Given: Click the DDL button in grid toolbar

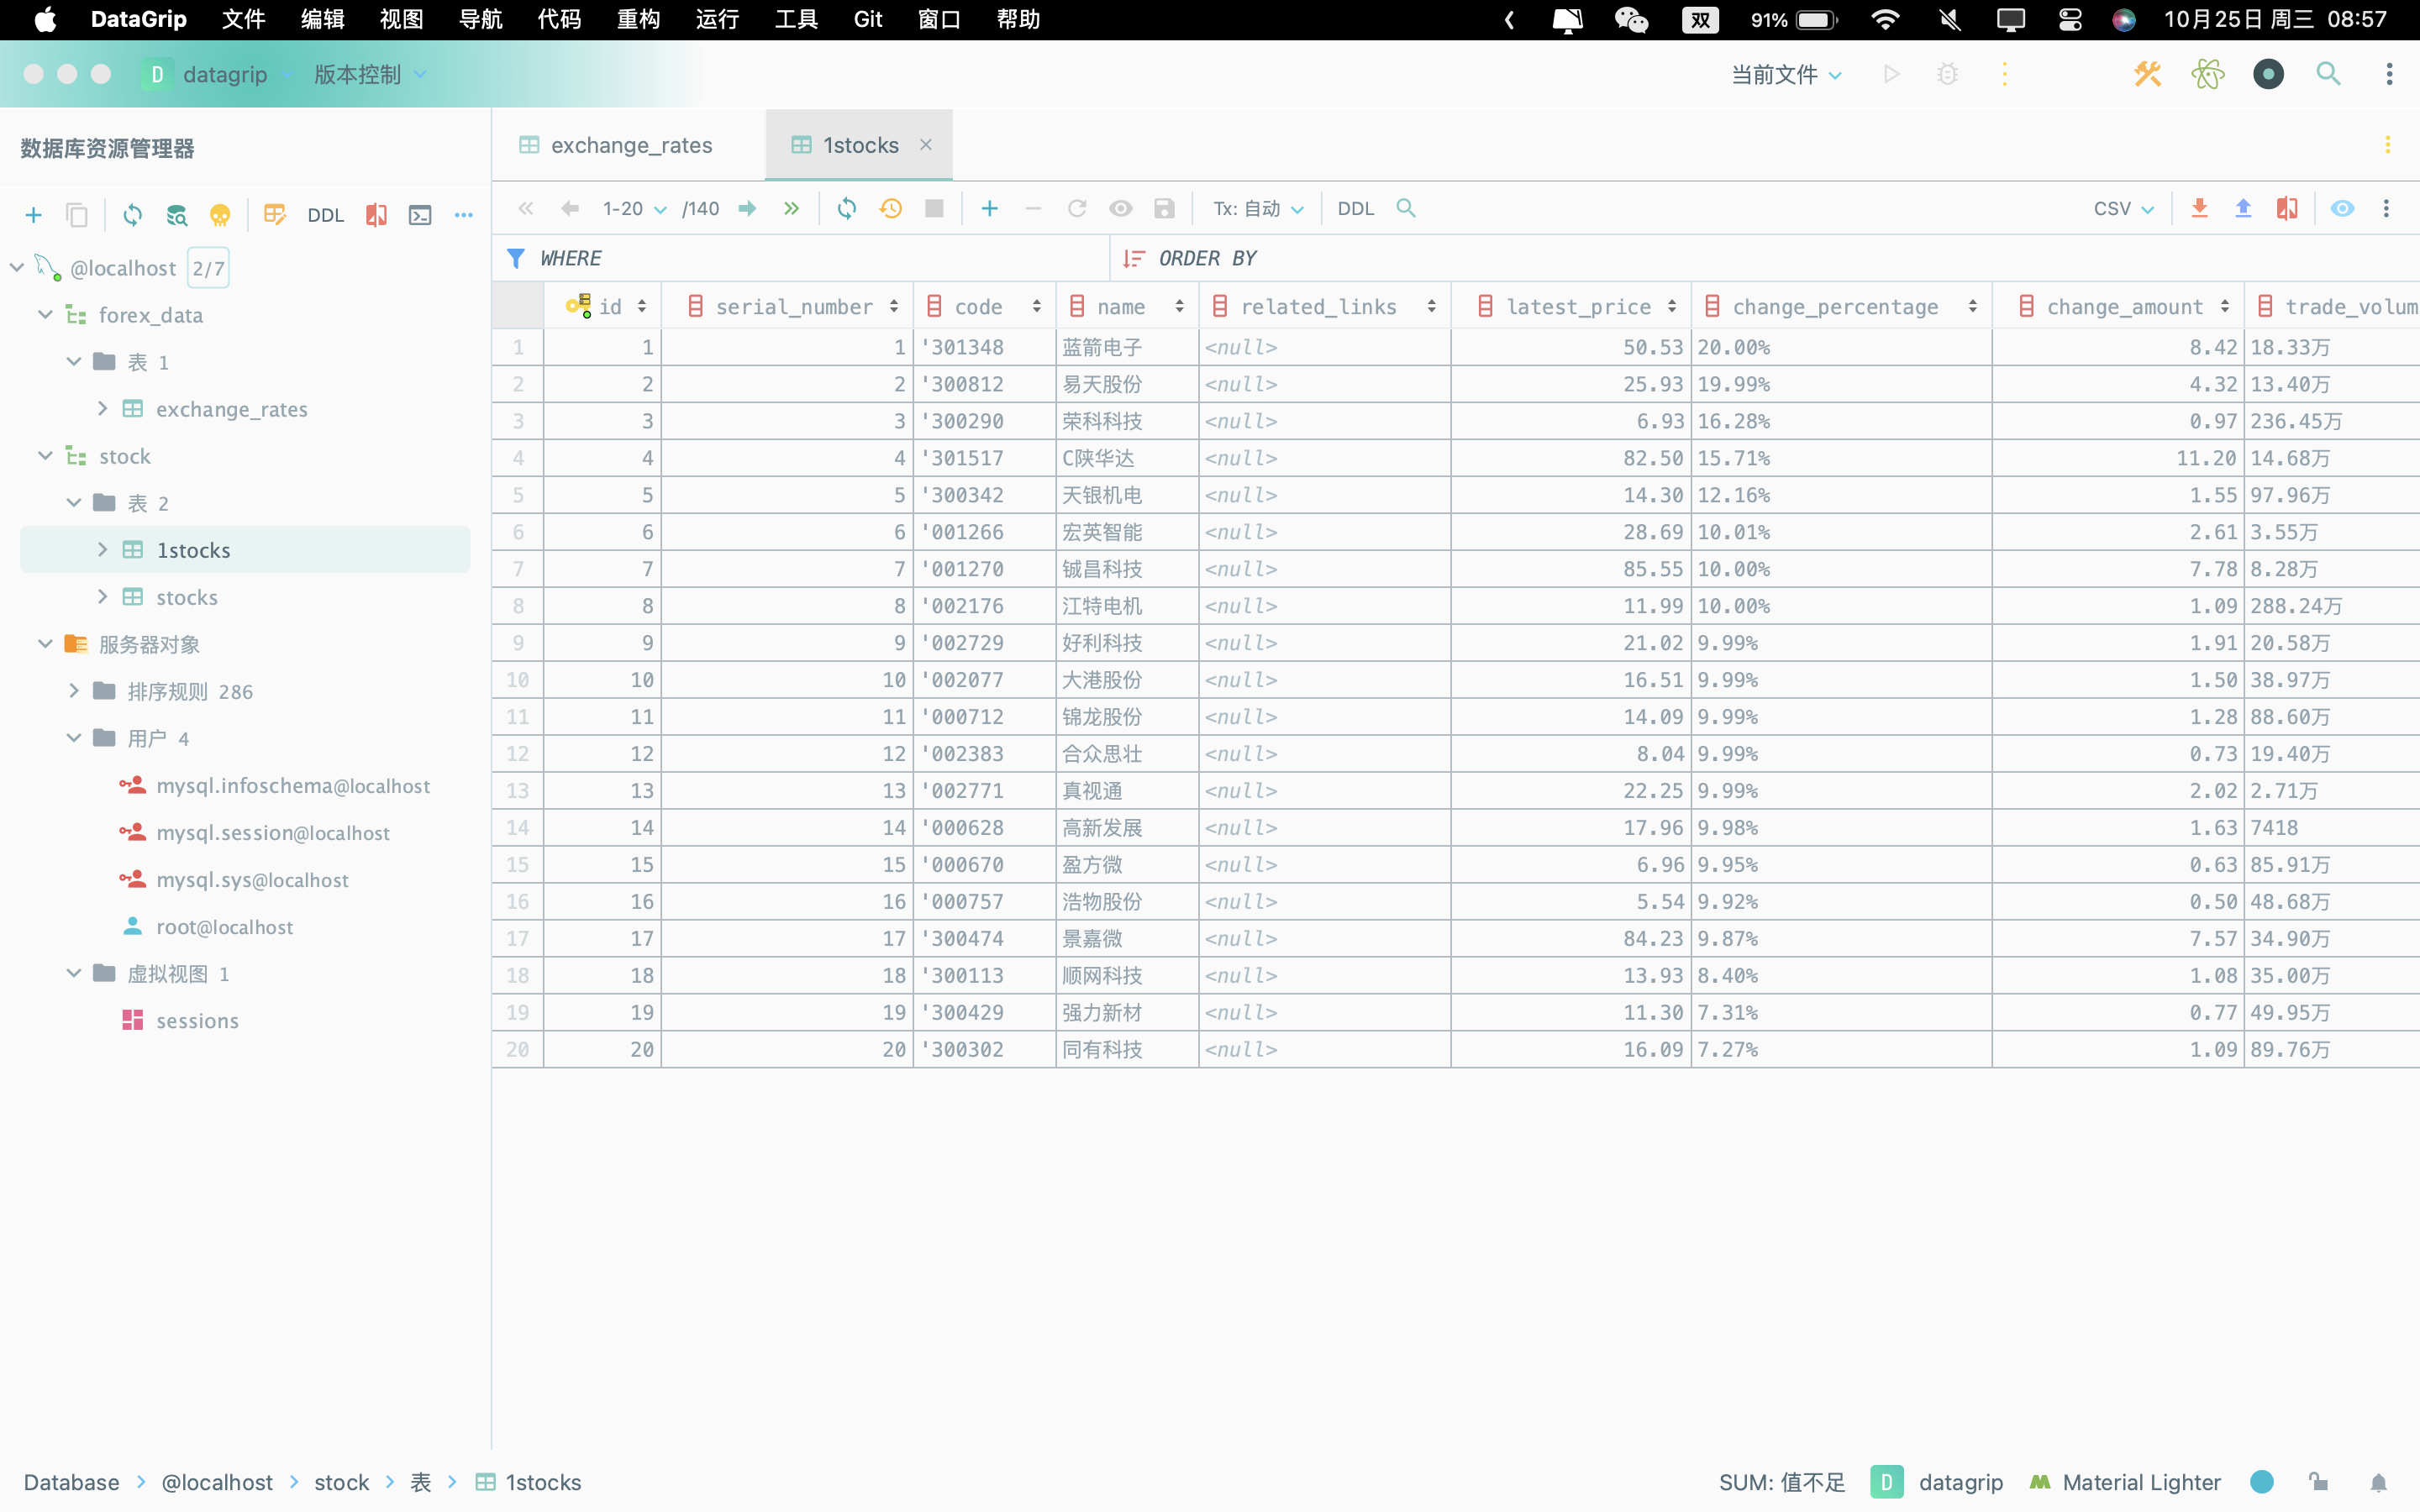Looking at the screenshot, I should (x=1355, y=208).
